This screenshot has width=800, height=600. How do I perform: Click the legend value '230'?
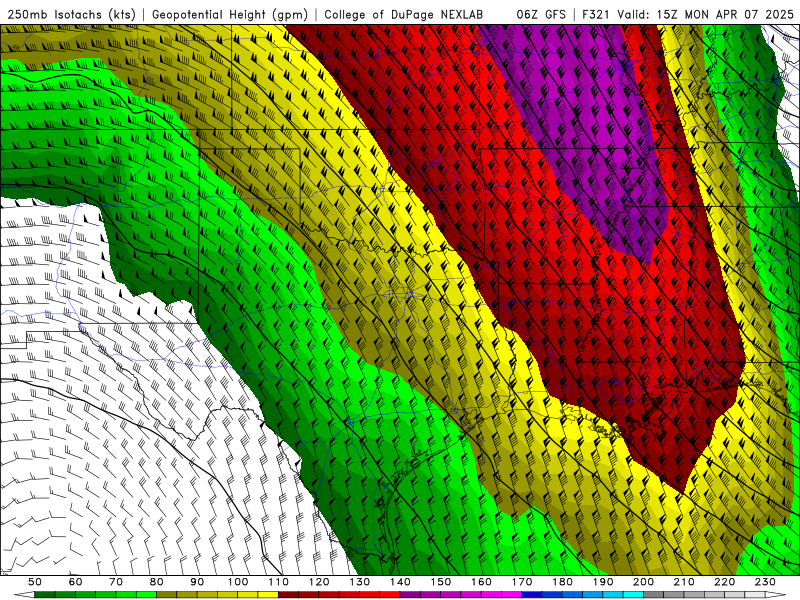click(765, 582)
